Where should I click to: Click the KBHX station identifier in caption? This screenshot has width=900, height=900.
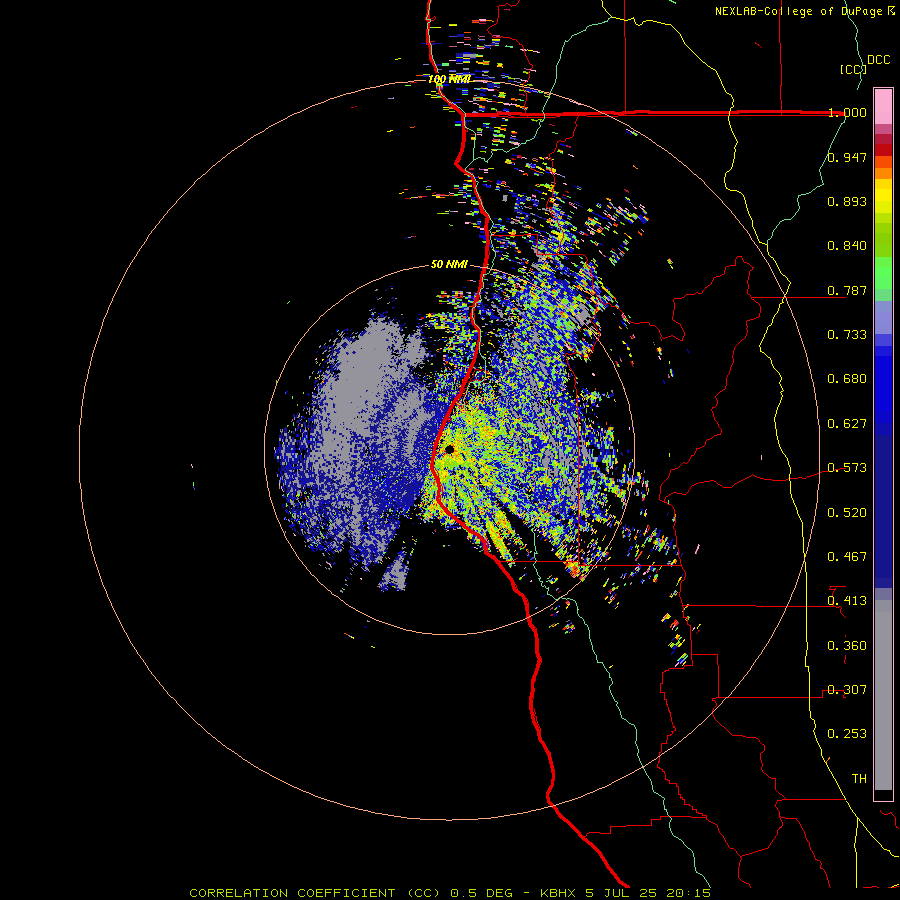point(560,893)
